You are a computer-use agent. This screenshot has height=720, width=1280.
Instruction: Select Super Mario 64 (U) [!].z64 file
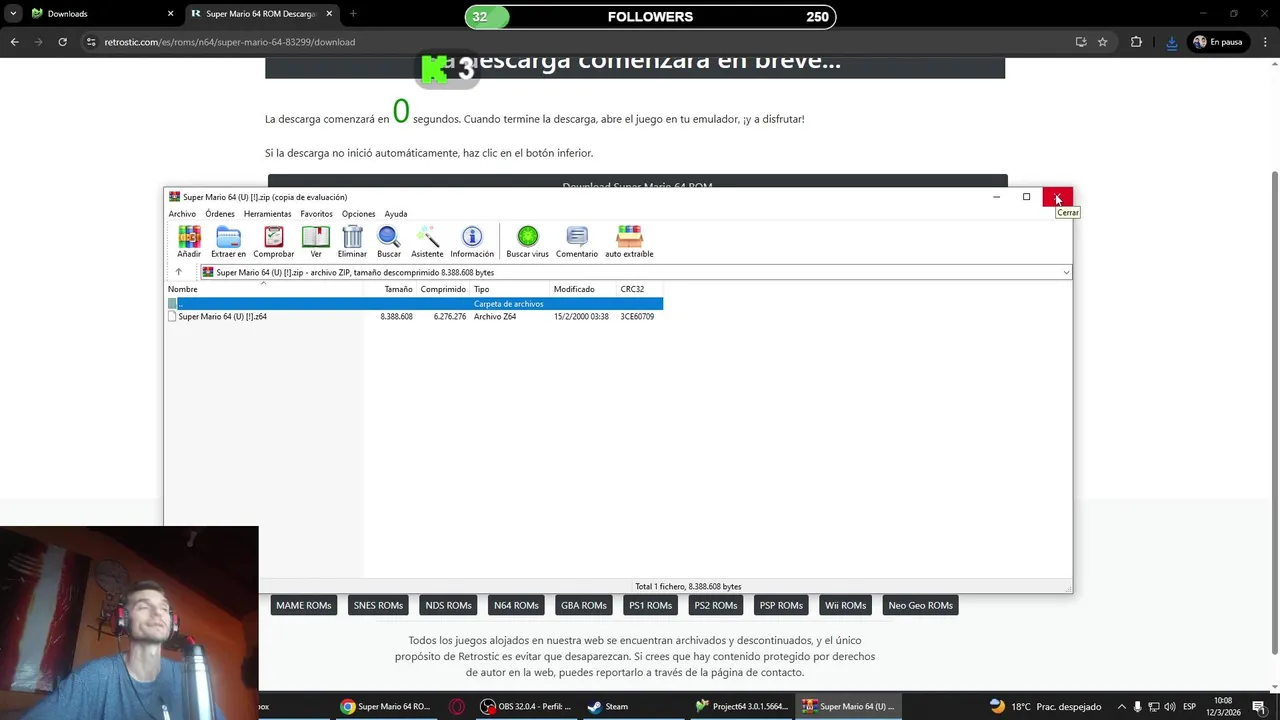[x=222, y=316]
